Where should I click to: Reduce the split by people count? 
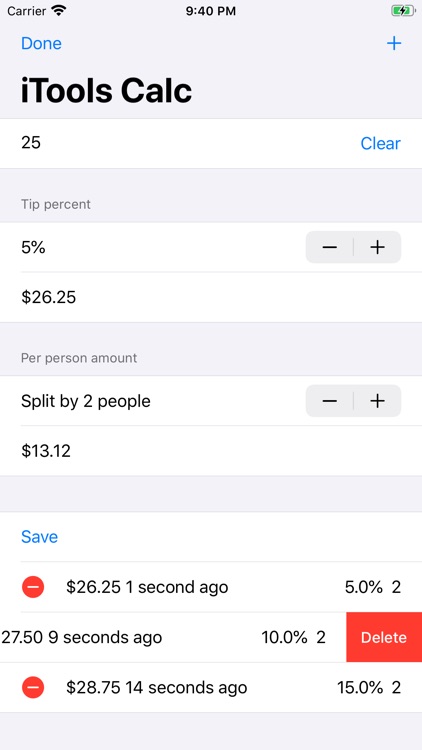tap(330, 401)
